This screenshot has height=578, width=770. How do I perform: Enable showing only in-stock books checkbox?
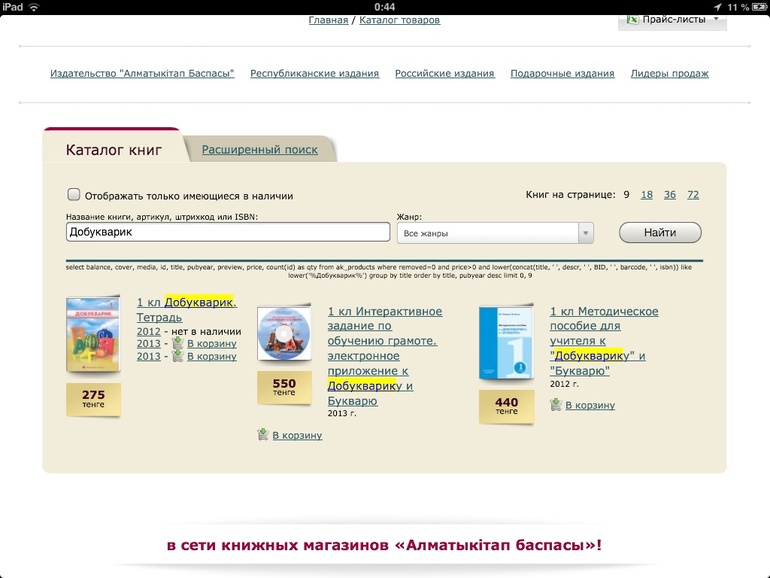(74, 195)
